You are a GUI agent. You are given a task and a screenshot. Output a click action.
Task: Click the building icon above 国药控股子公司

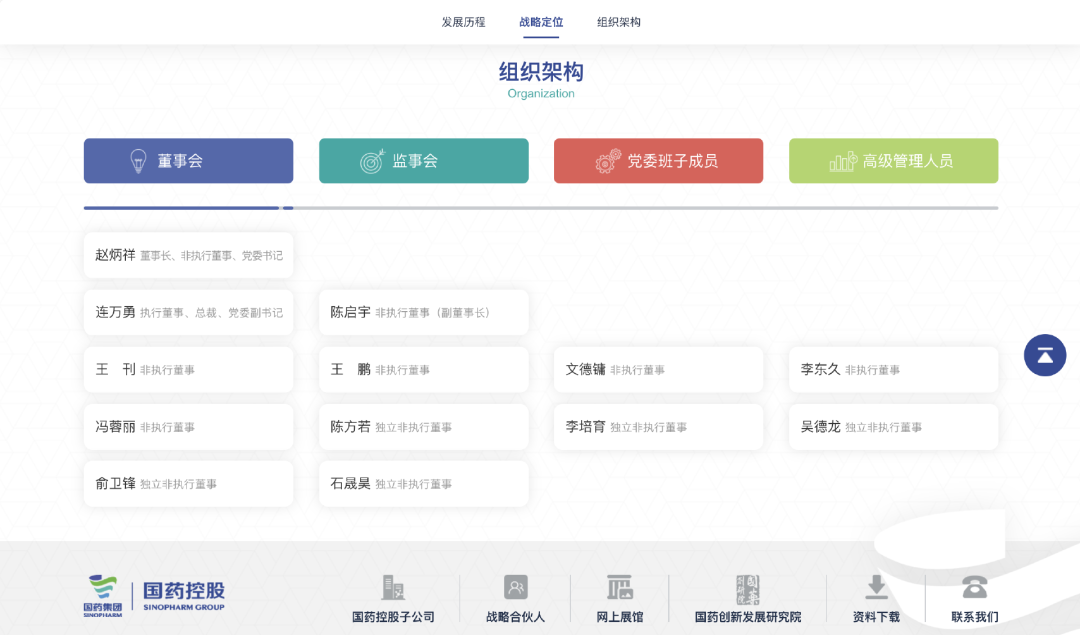tap(392, 589)
